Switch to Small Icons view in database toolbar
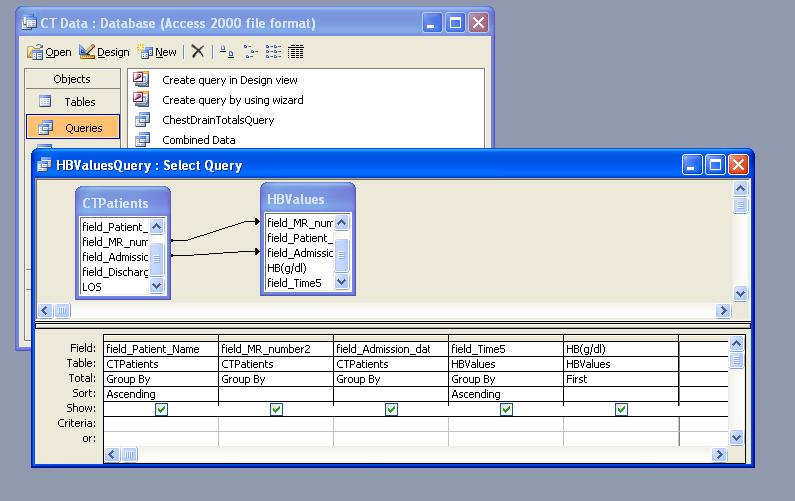The image size is (795, 501). (250, 51)
